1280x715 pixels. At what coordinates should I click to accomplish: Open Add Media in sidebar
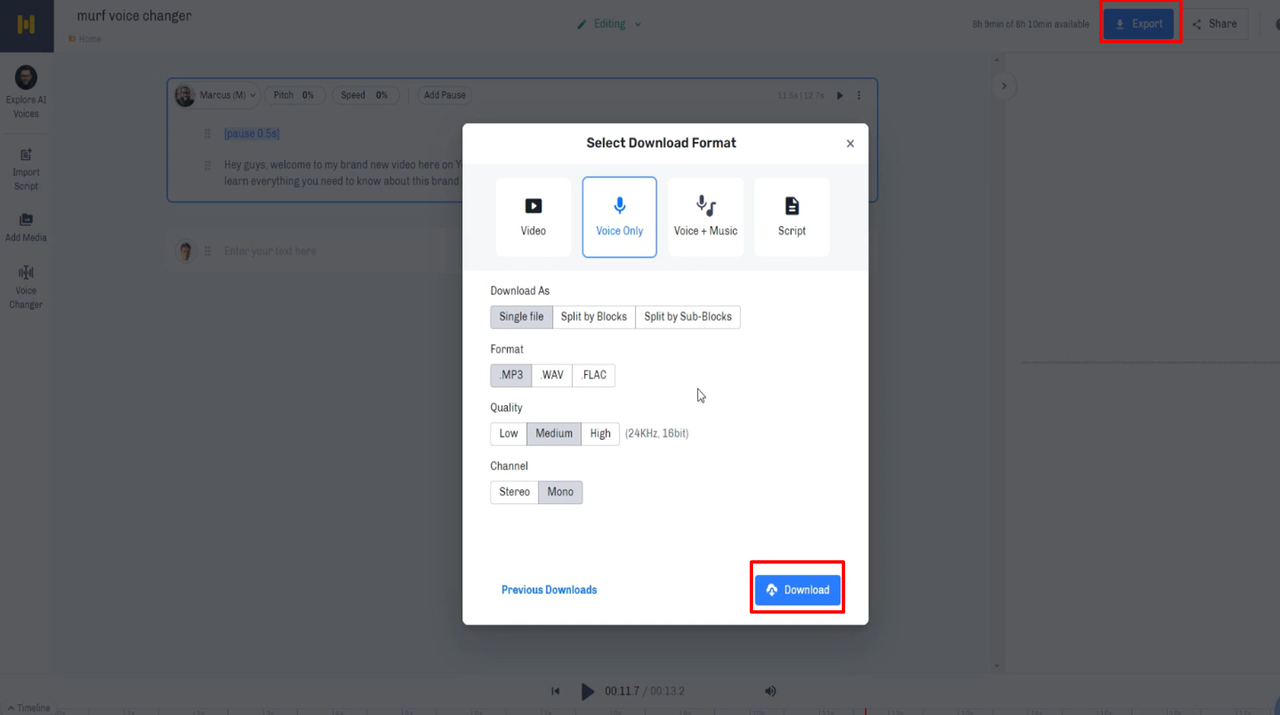[x=26, y=228]
